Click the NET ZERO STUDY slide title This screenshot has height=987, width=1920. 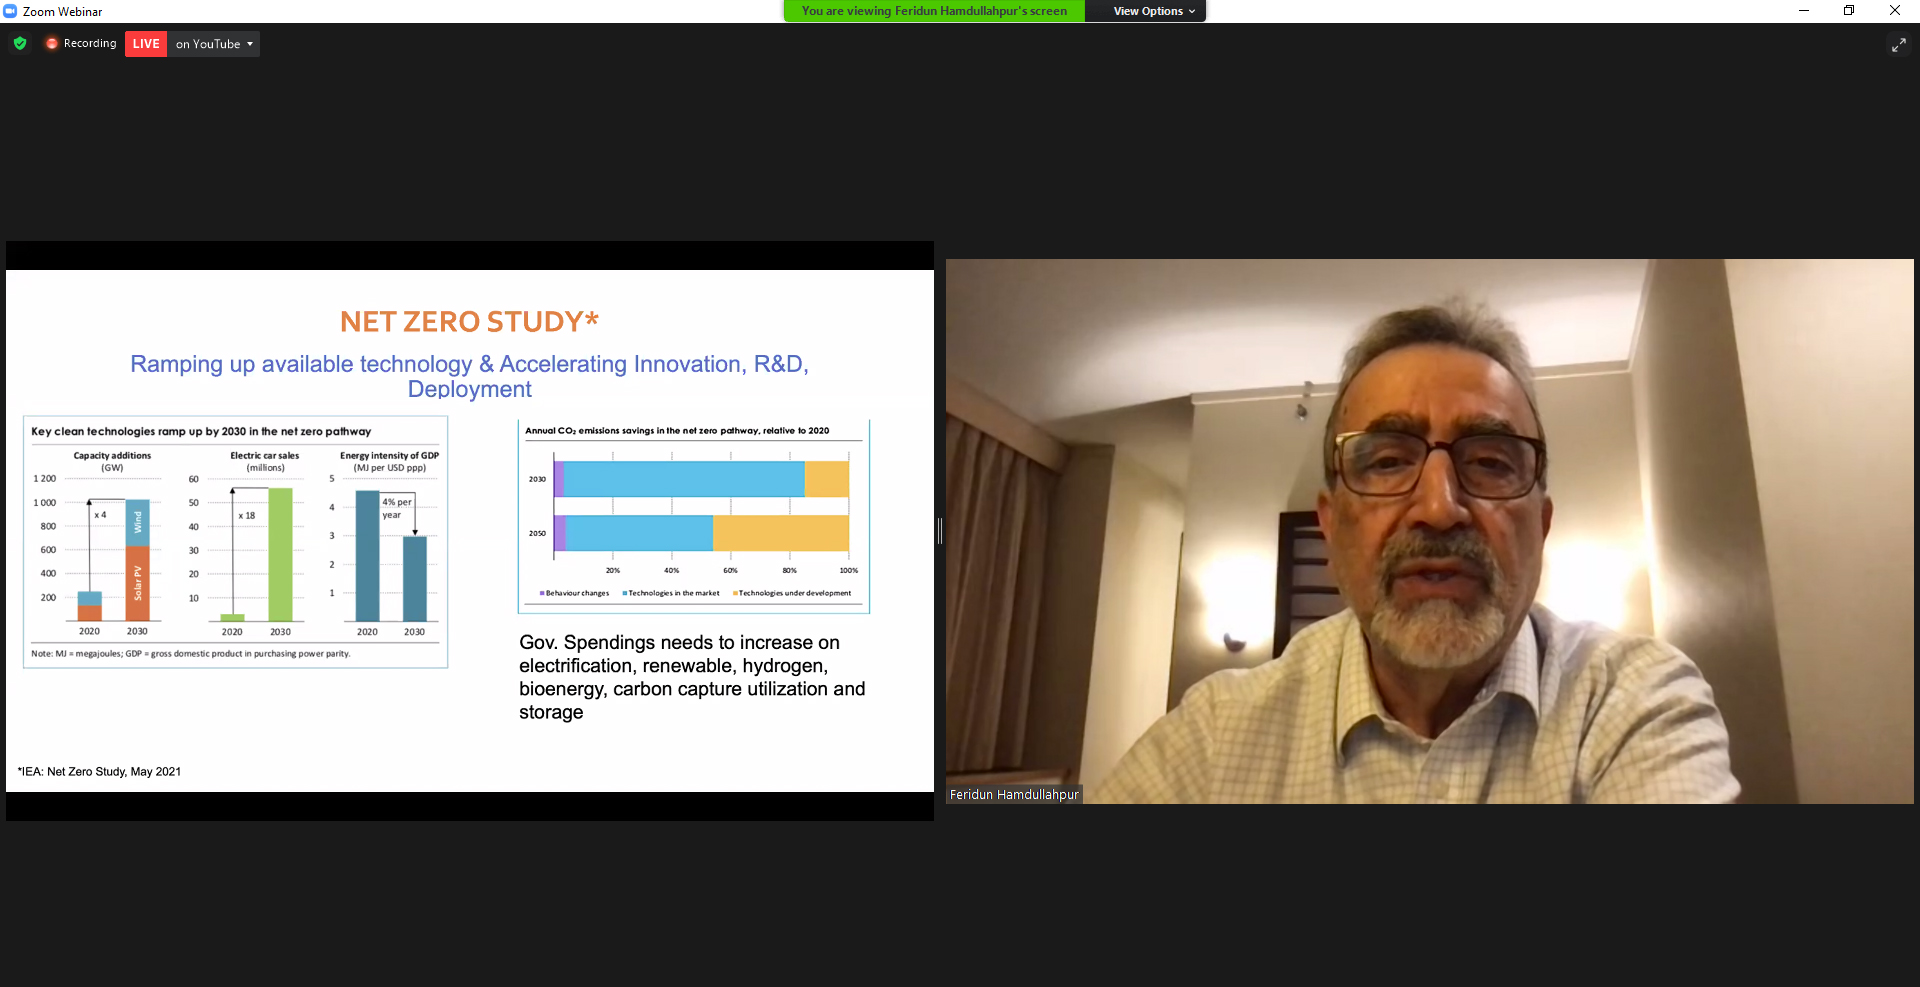[x=469, y=322]
